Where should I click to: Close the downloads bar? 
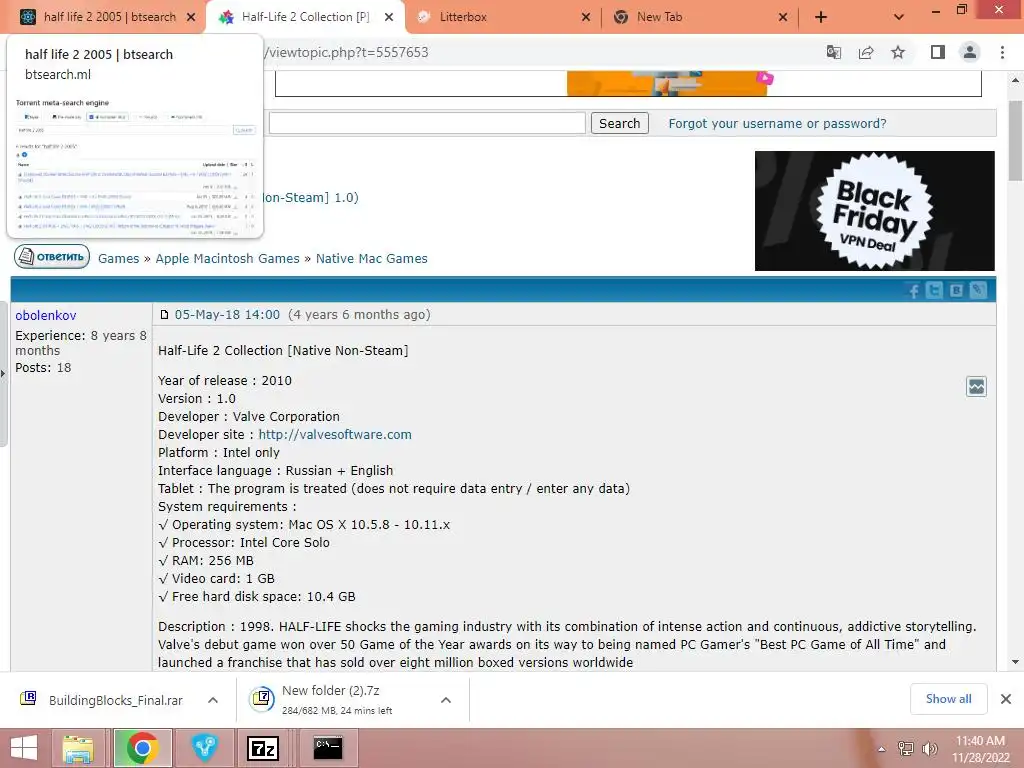pos(1006,699)
